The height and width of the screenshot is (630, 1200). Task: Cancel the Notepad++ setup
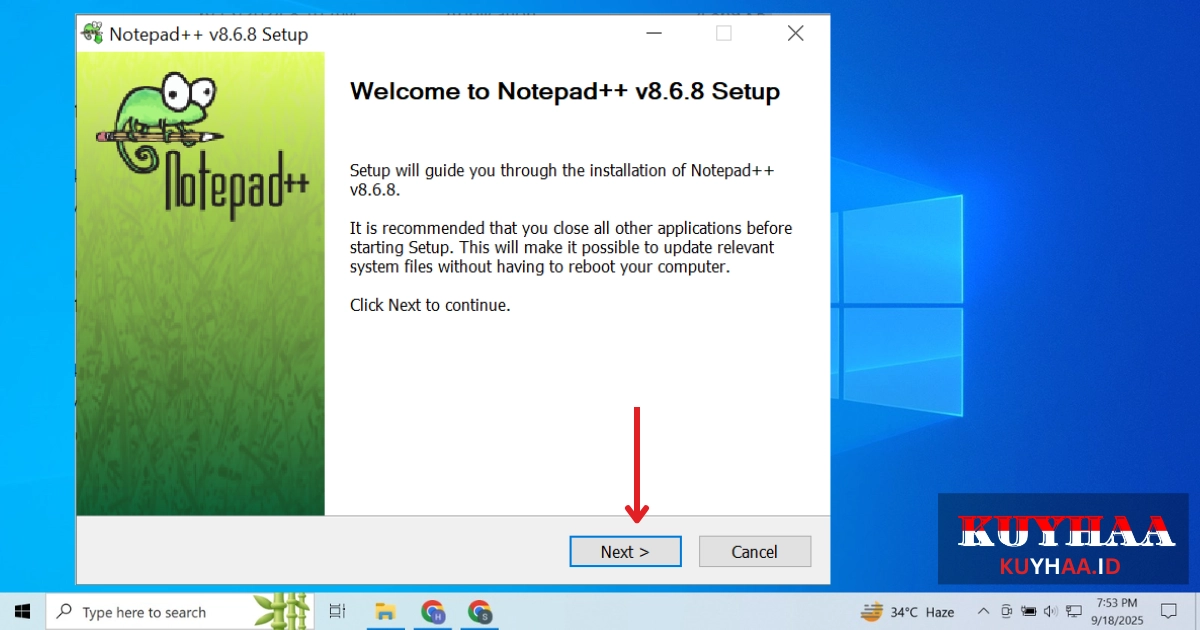pos(755,552)
